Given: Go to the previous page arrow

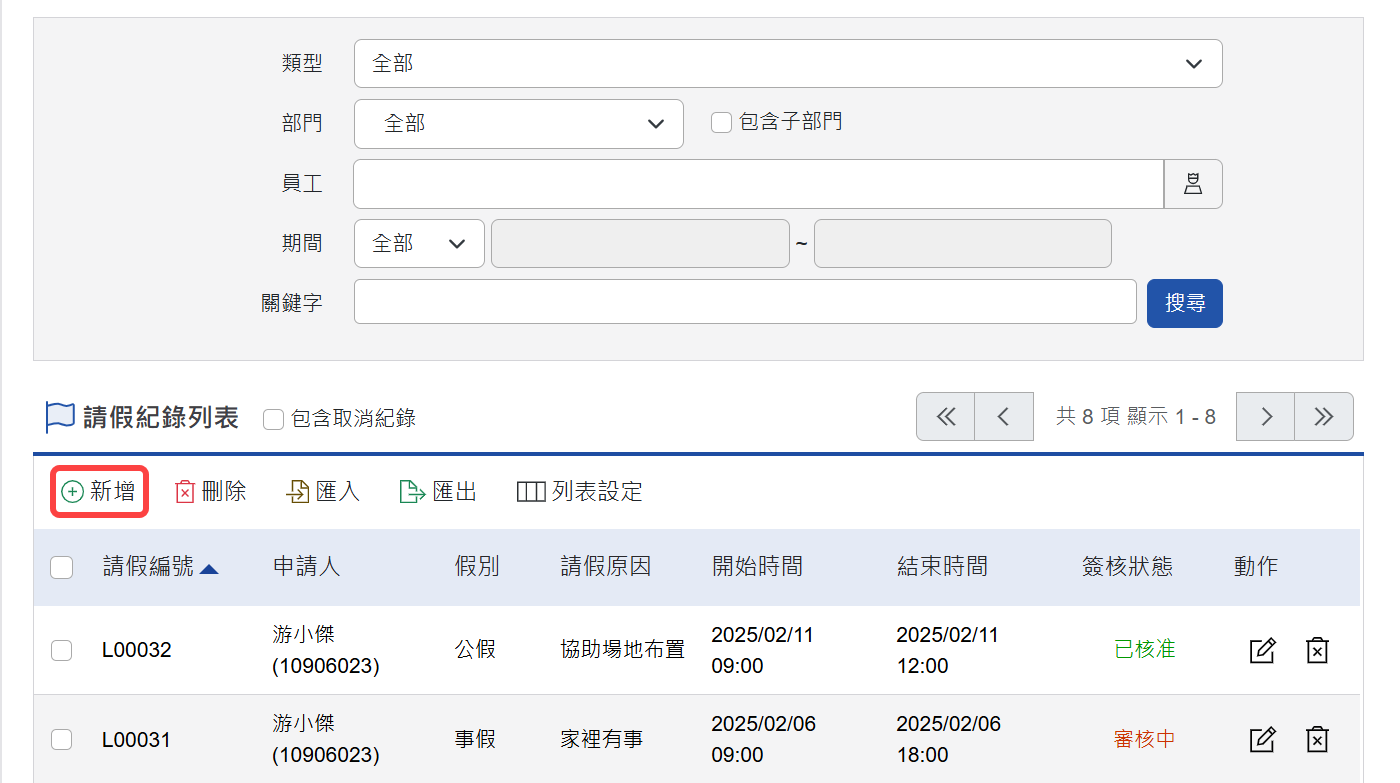Looking at the screenshot, I should click(1003, 417).
